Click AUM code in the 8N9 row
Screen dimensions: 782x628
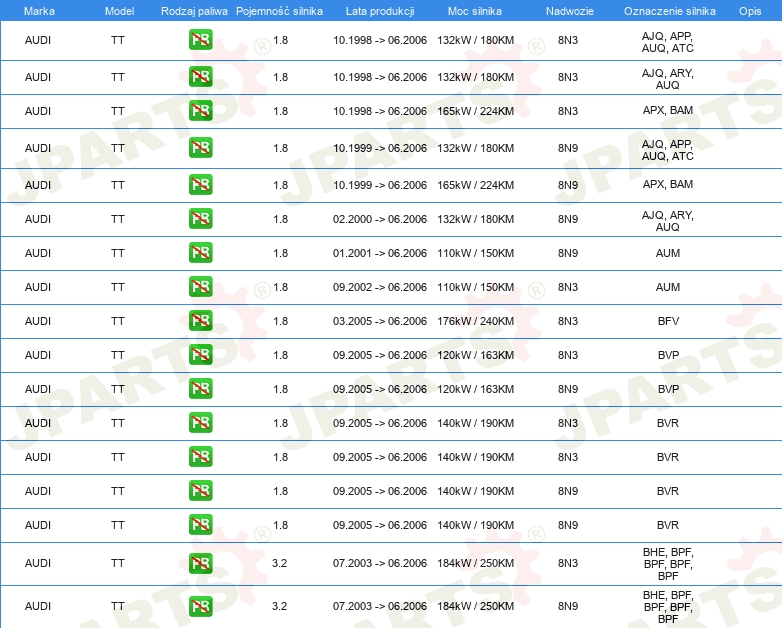[668, 253]
